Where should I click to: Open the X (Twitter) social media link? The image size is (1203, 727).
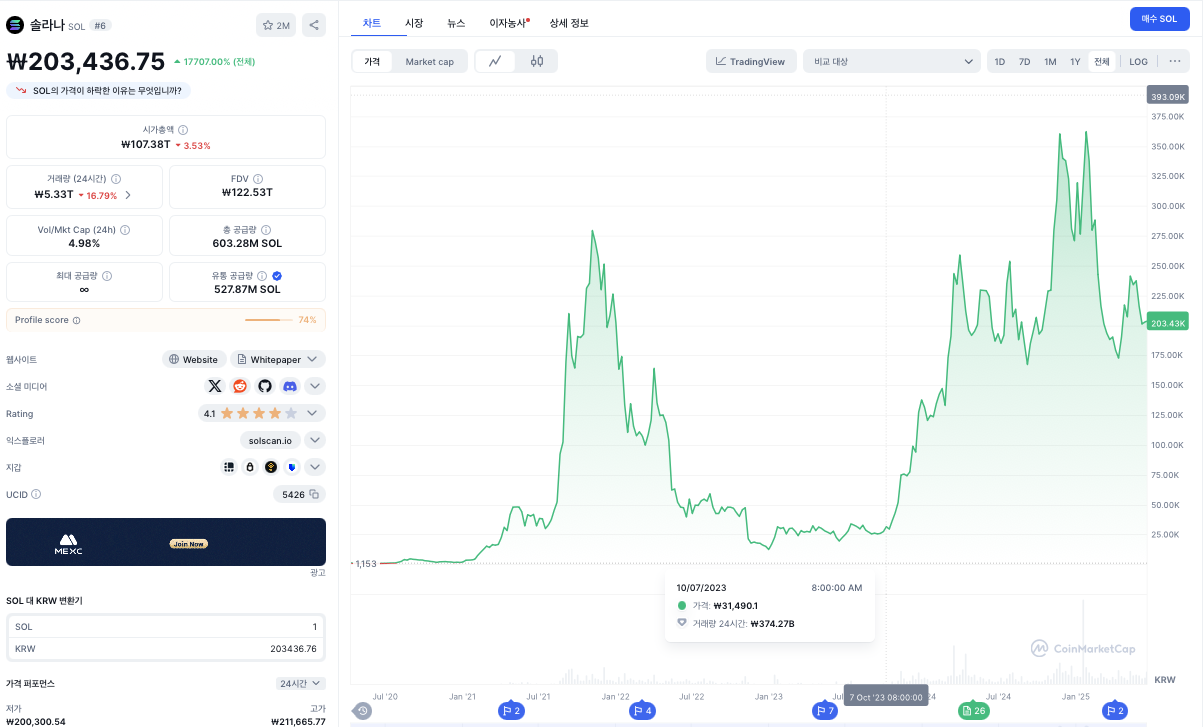(214, 386)
